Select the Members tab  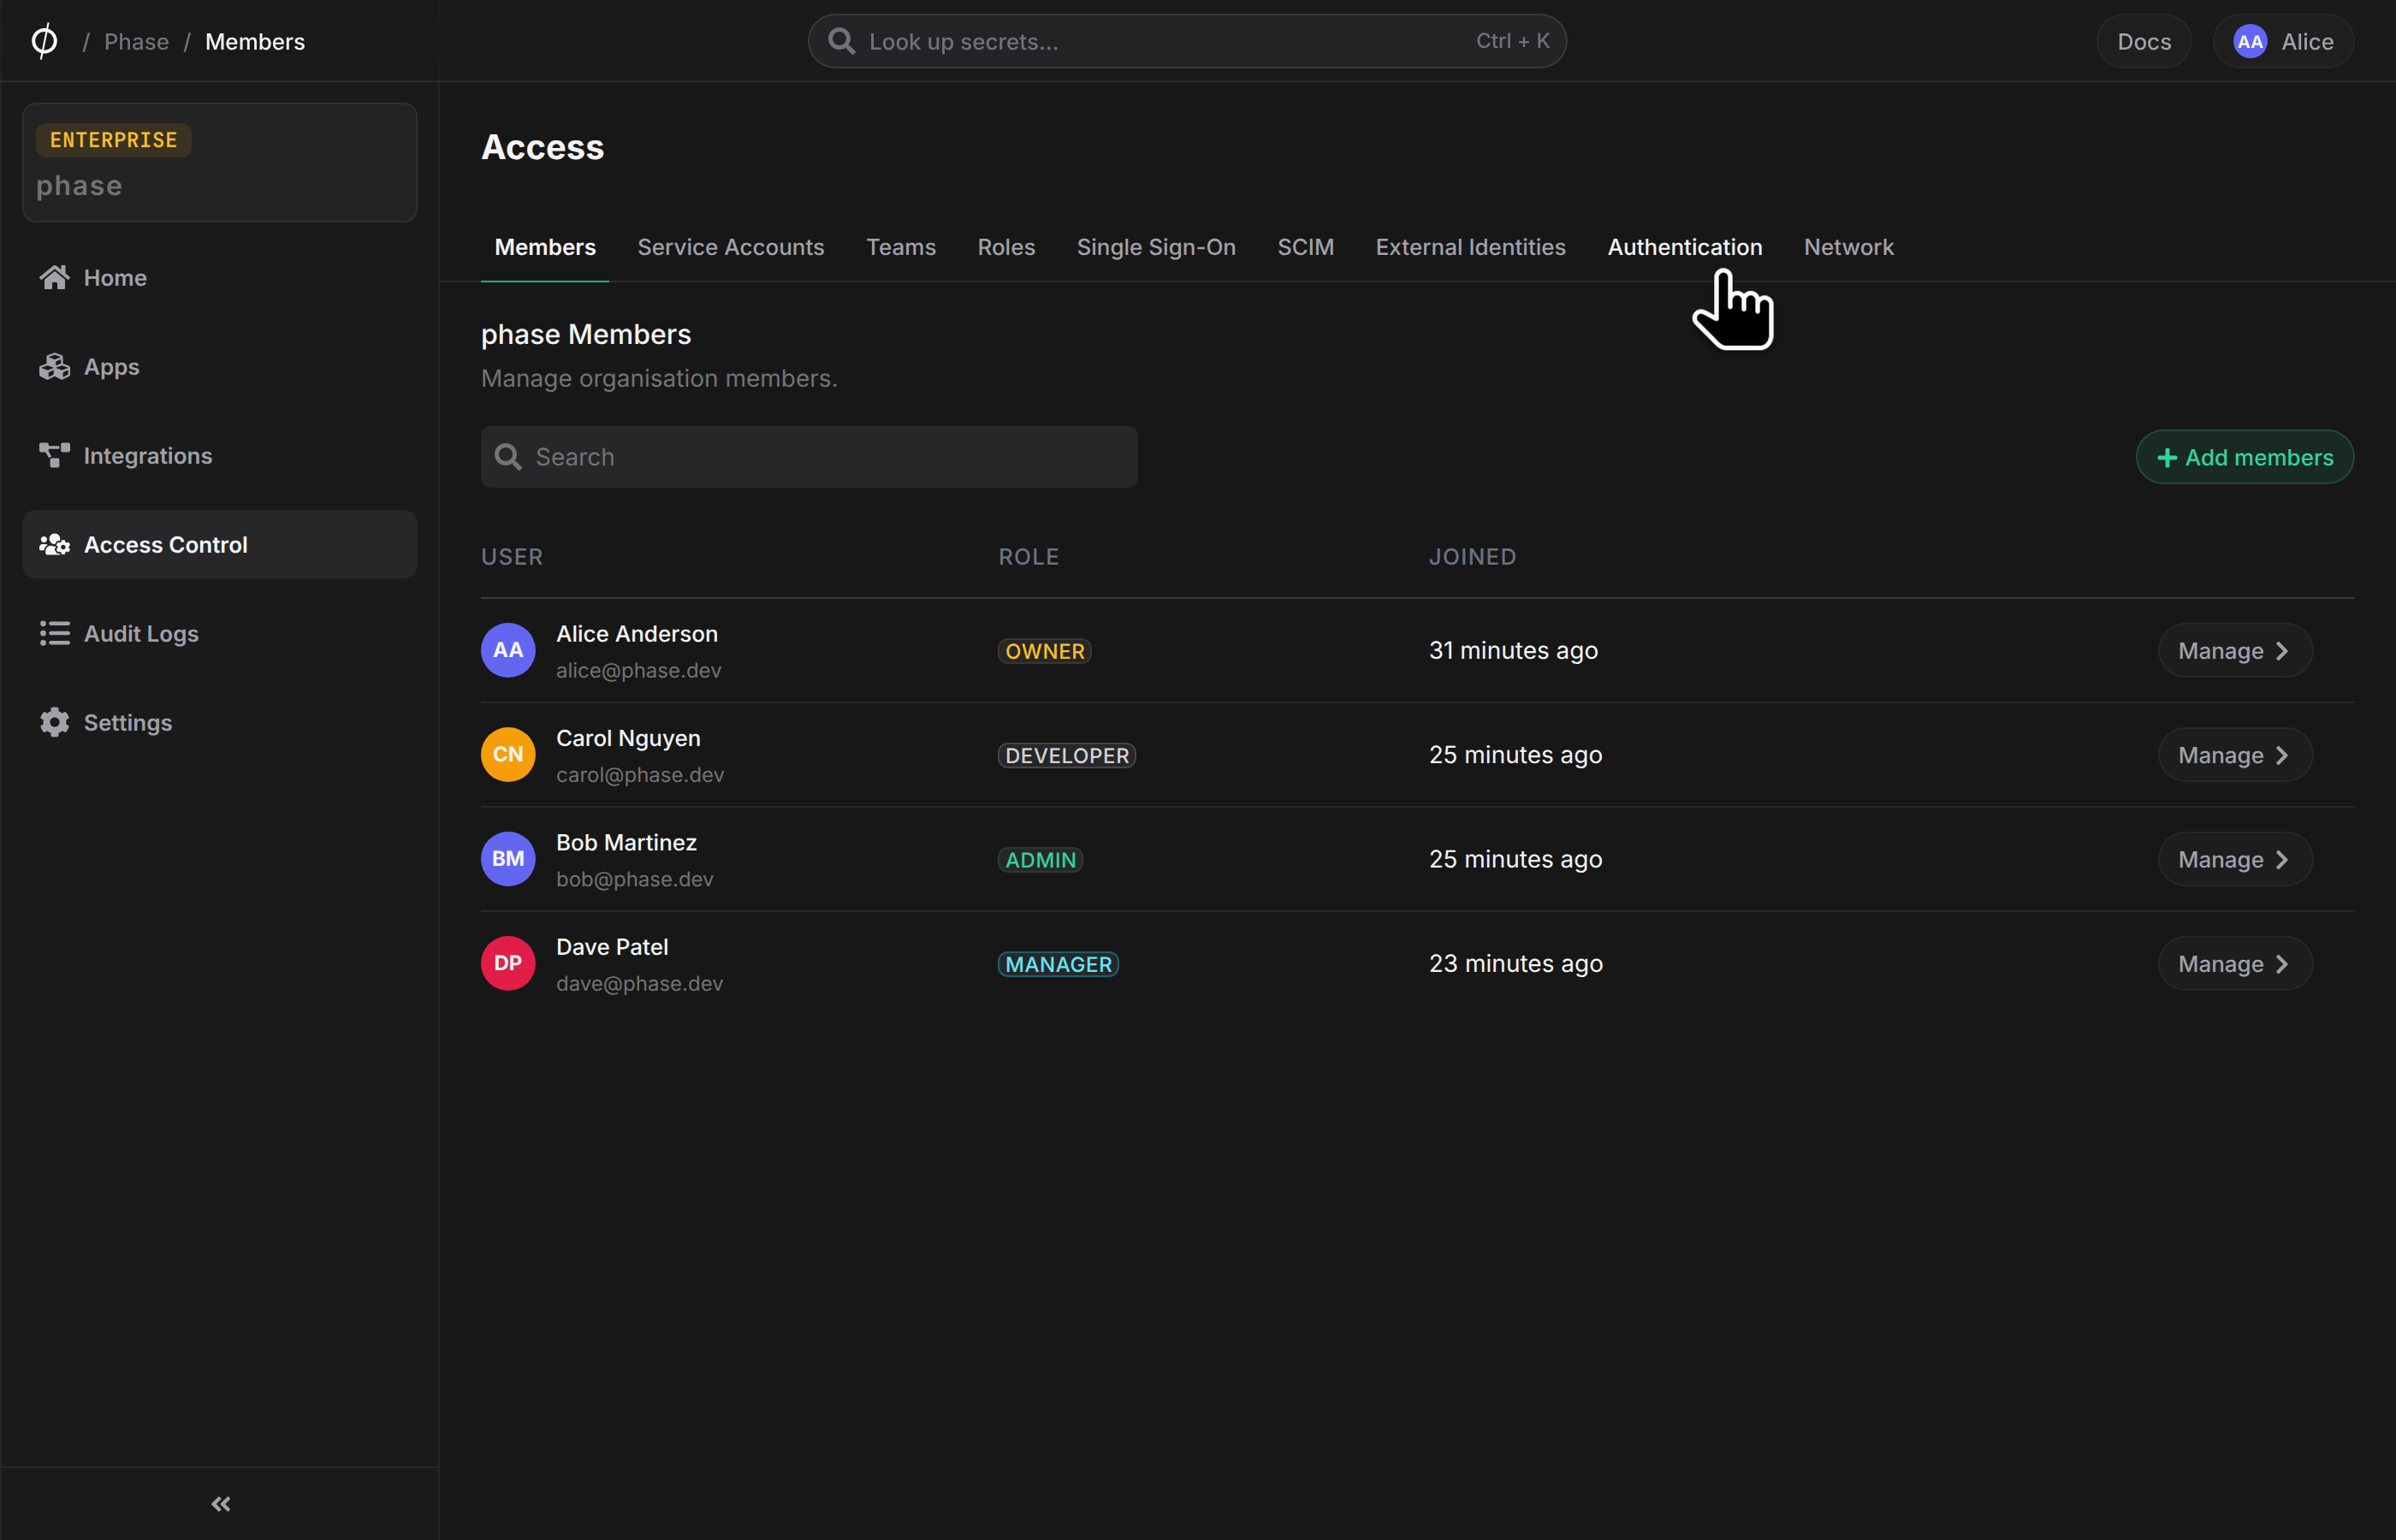[545, 247]
